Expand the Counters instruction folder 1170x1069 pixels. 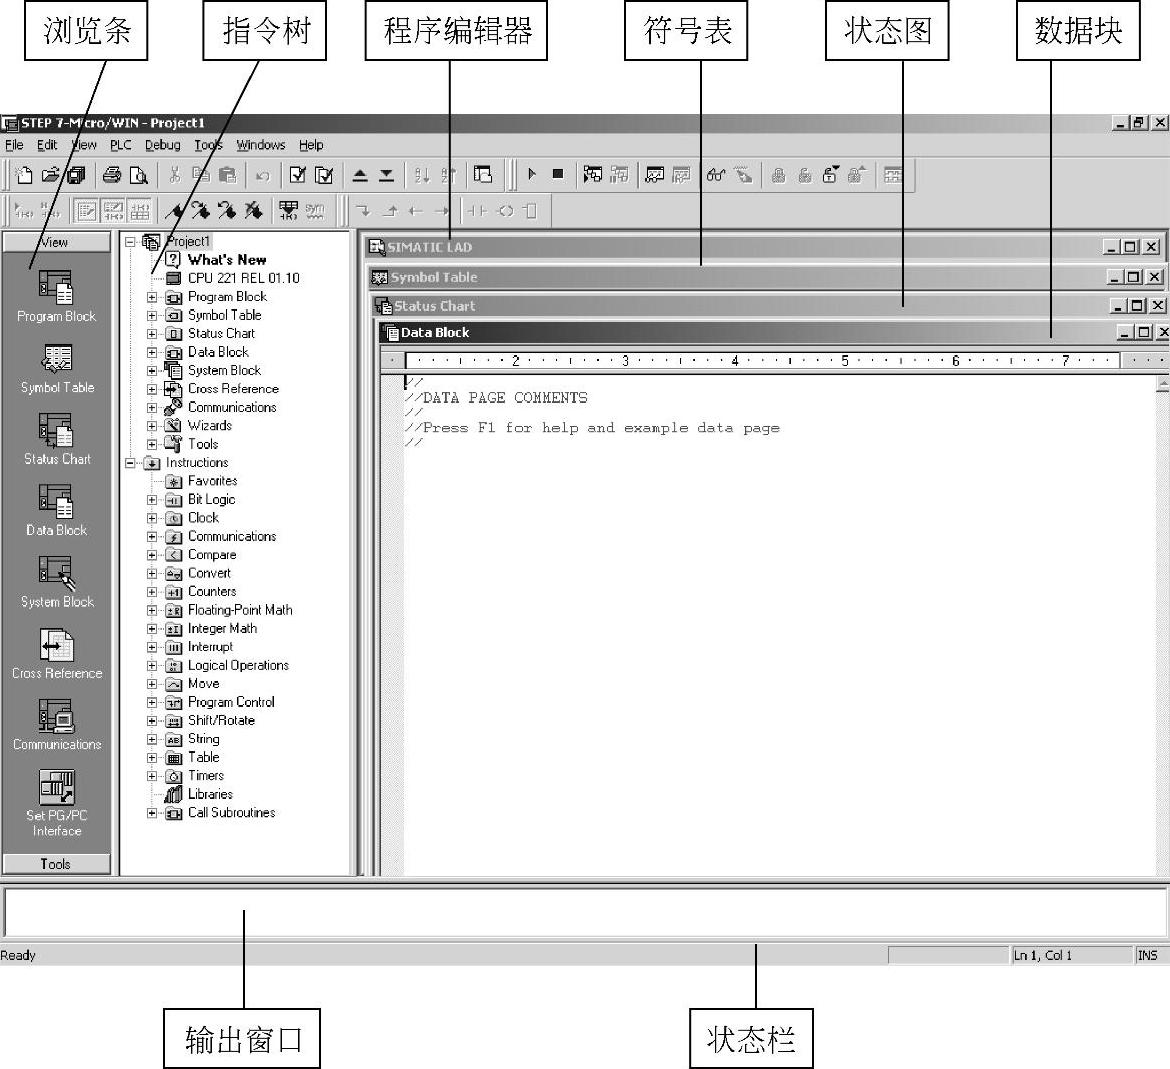pyautogui.click(x=152, y=592)
